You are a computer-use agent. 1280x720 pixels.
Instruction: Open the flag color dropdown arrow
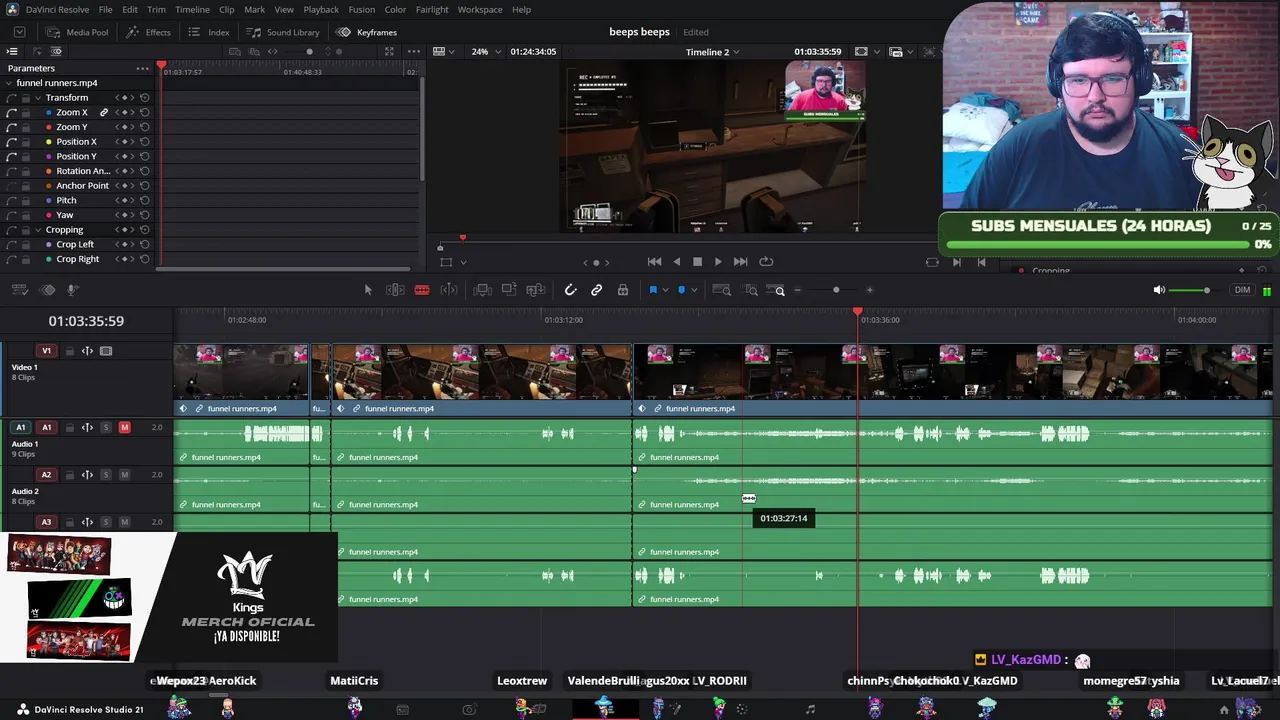(x=665, y=290)
